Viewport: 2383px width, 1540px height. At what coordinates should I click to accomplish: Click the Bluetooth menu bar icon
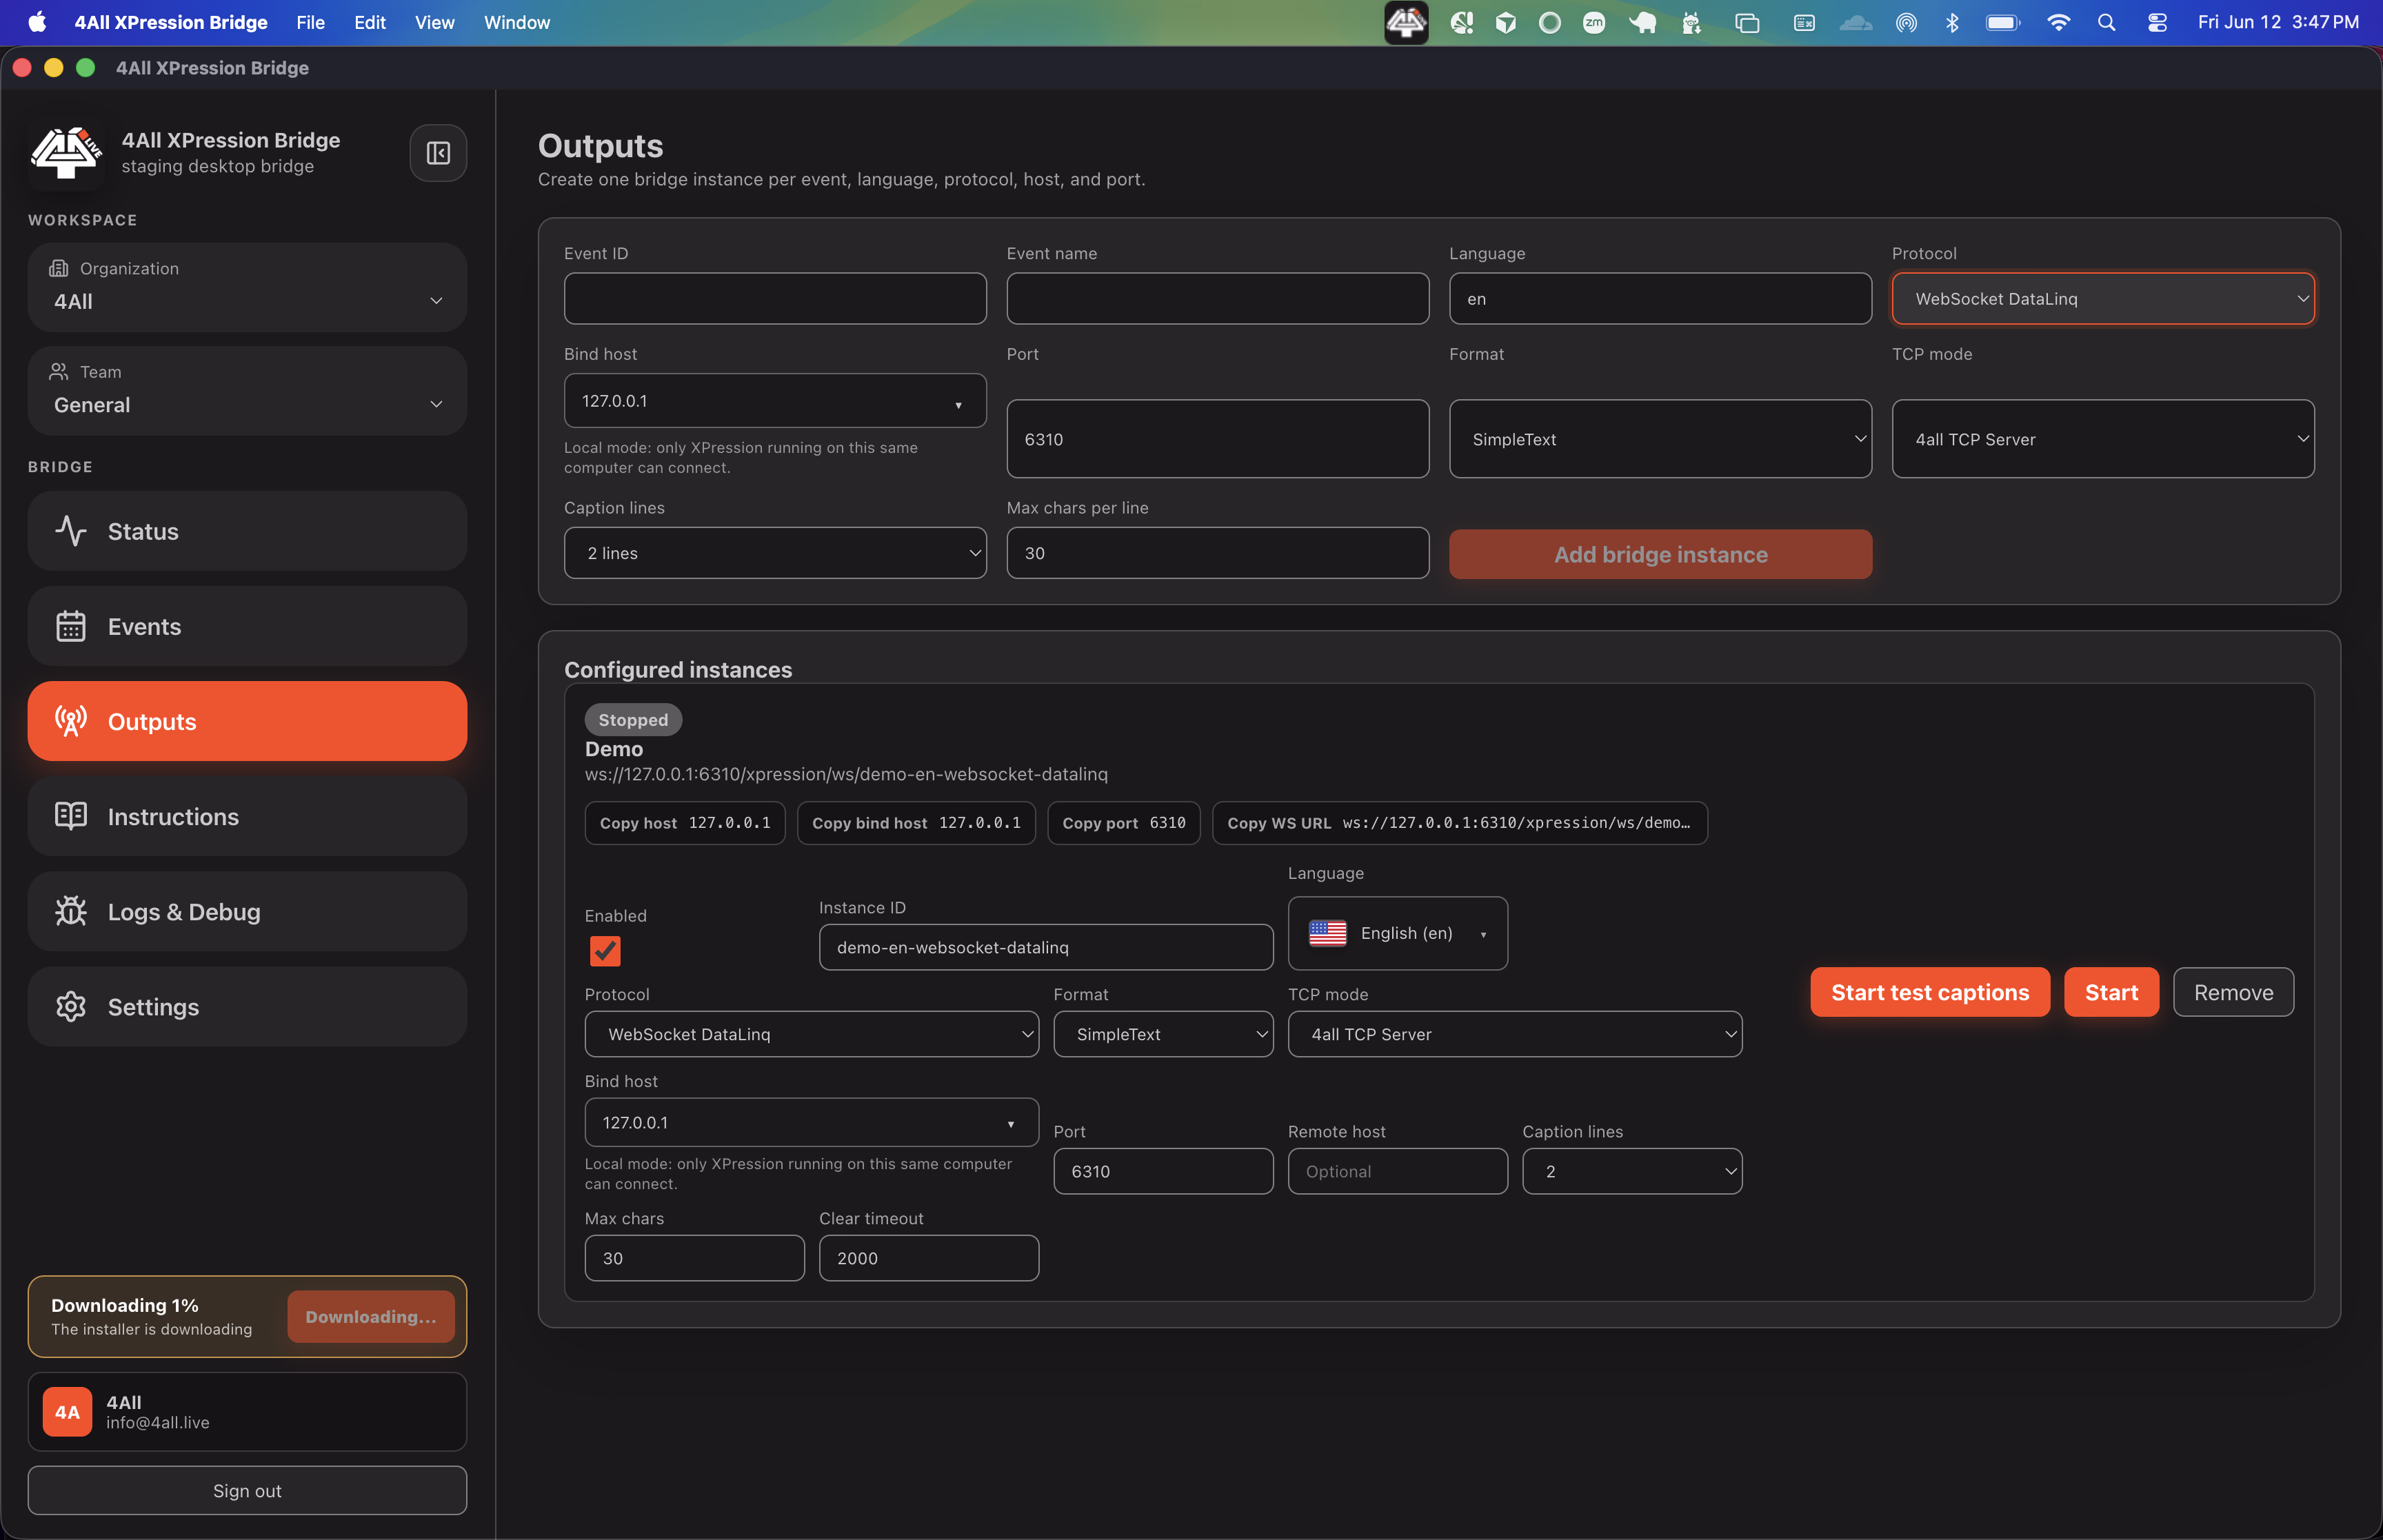click(1952, 22)
